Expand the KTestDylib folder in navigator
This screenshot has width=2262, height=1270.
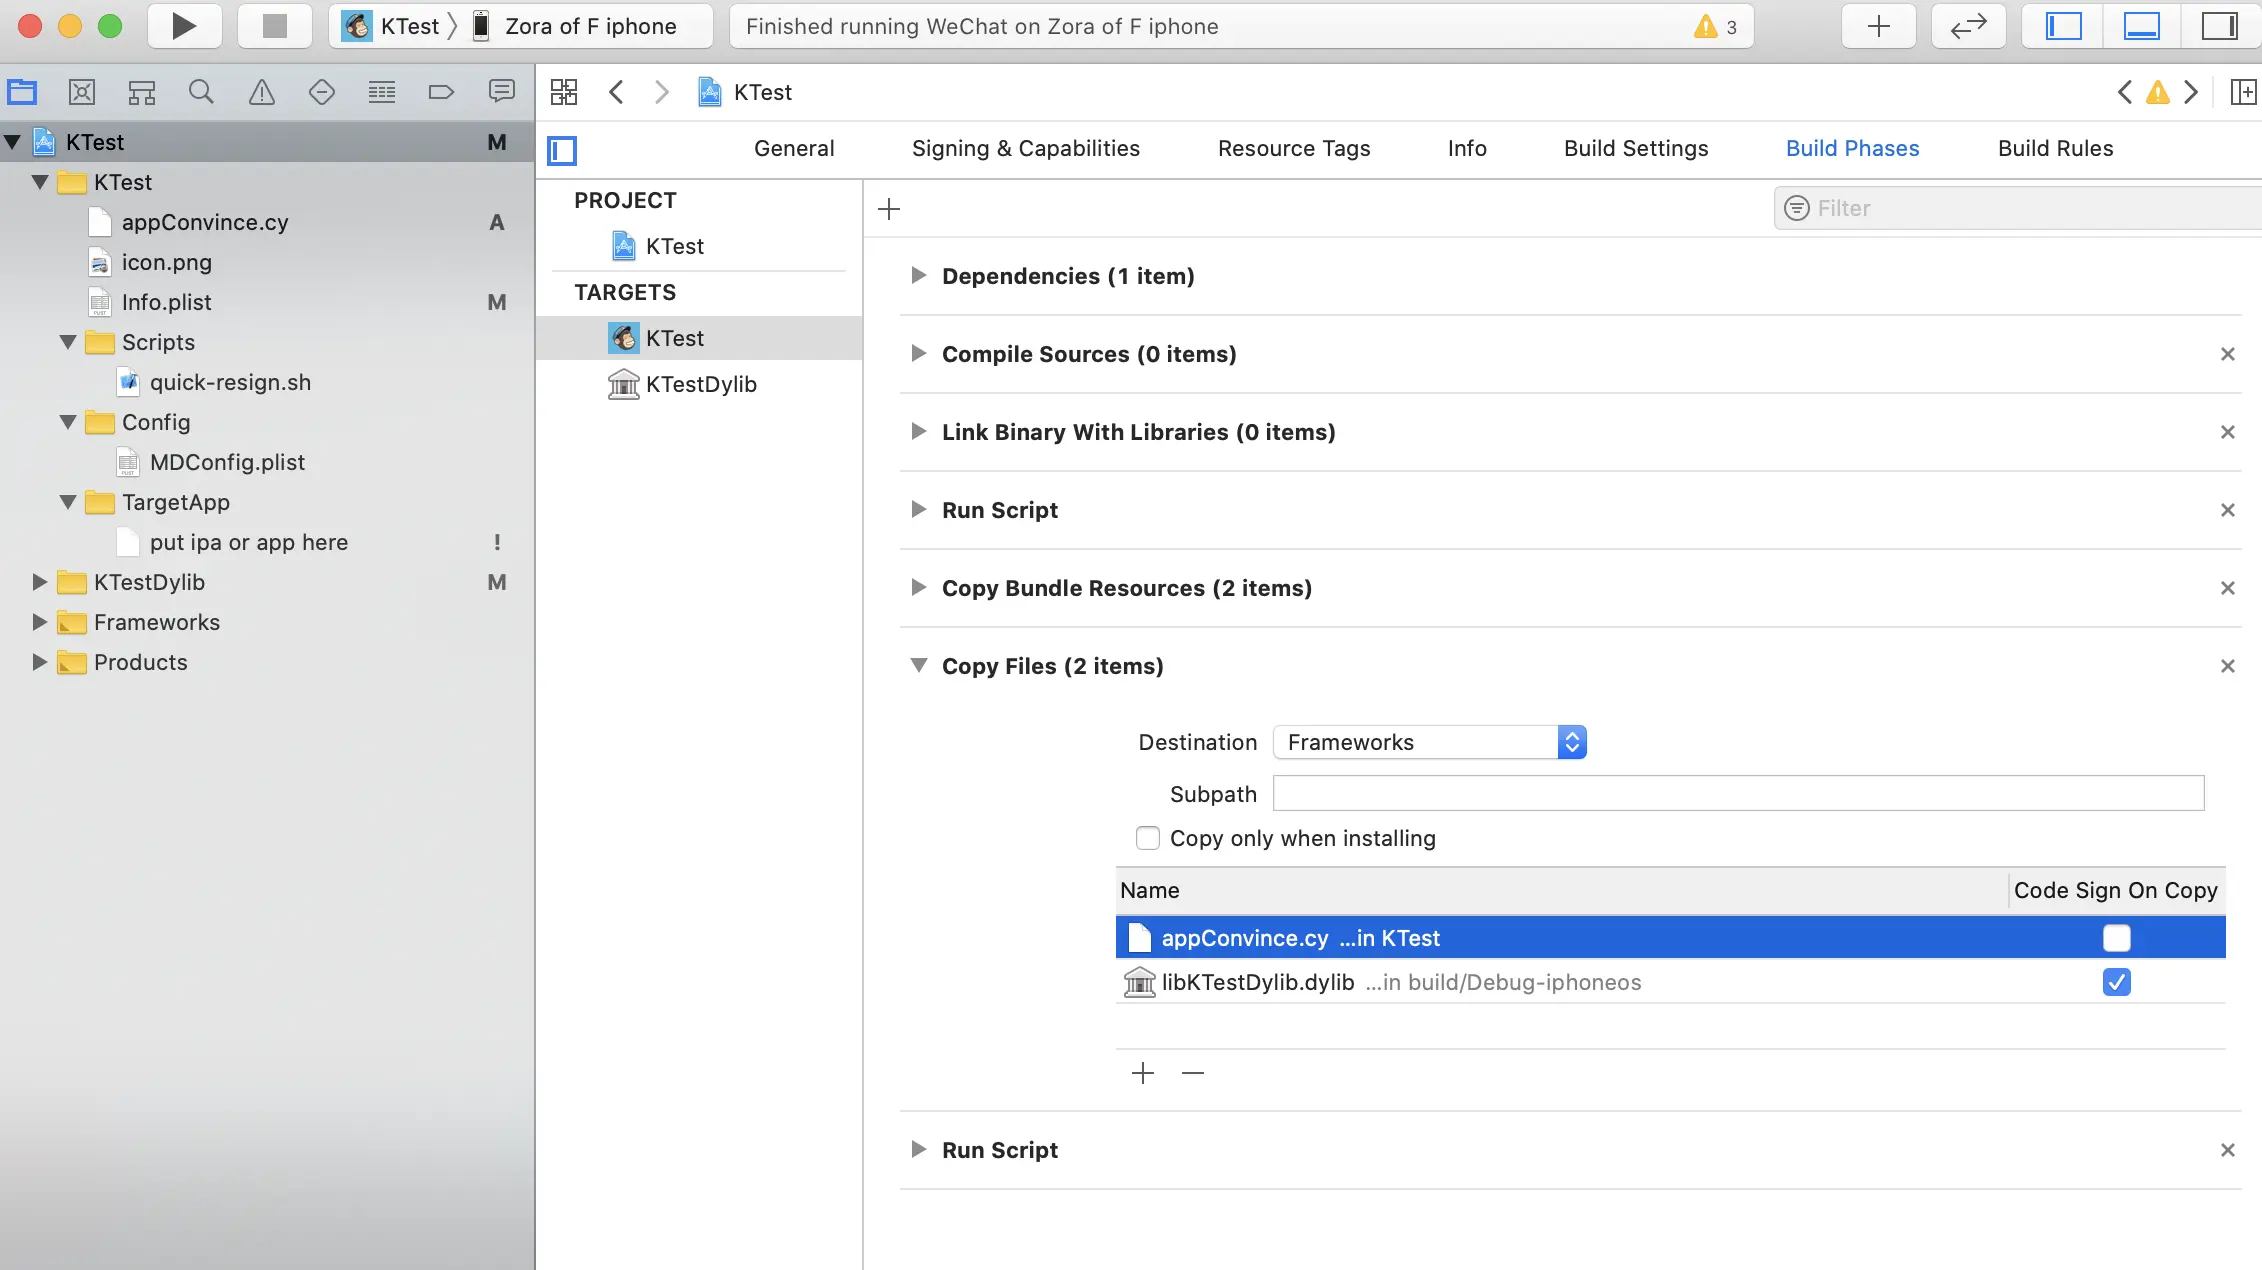click(40, 582)
